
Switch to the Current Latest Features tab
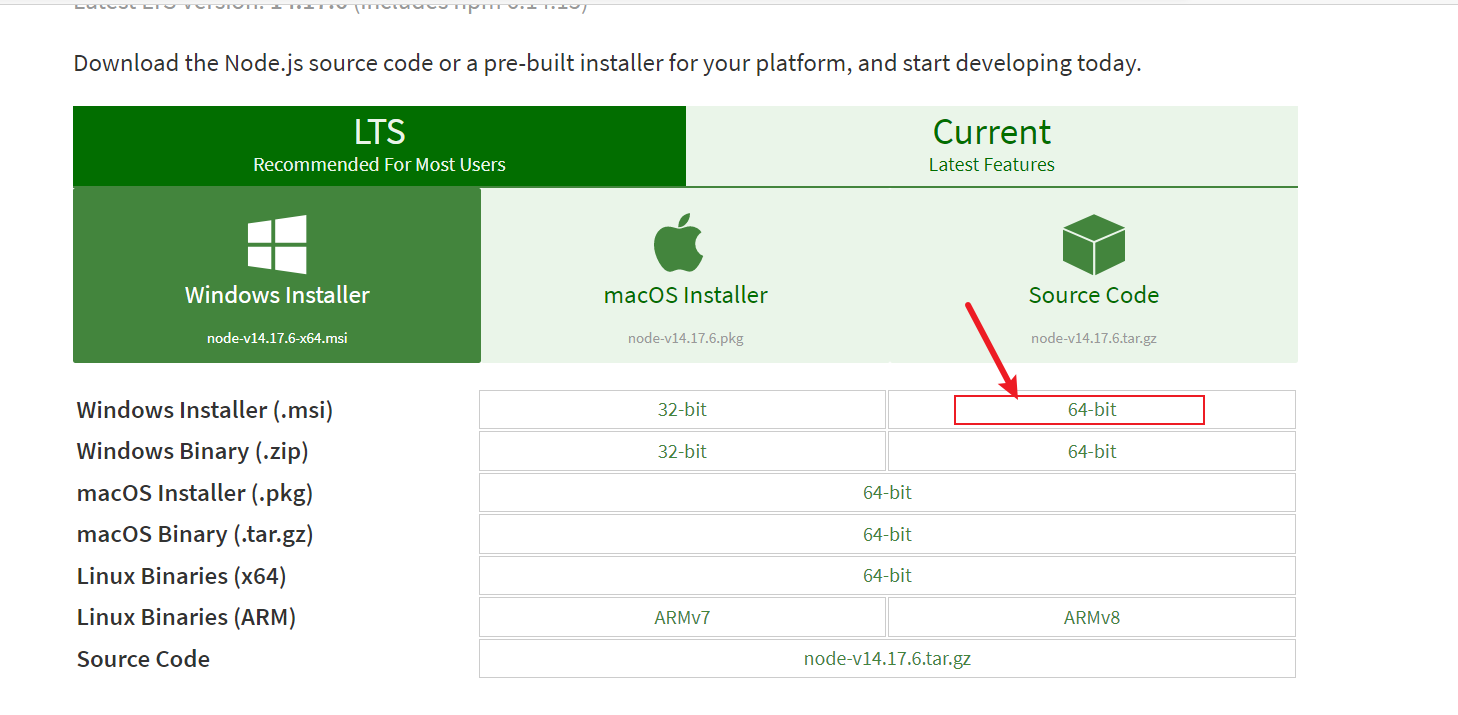point(992,146)
